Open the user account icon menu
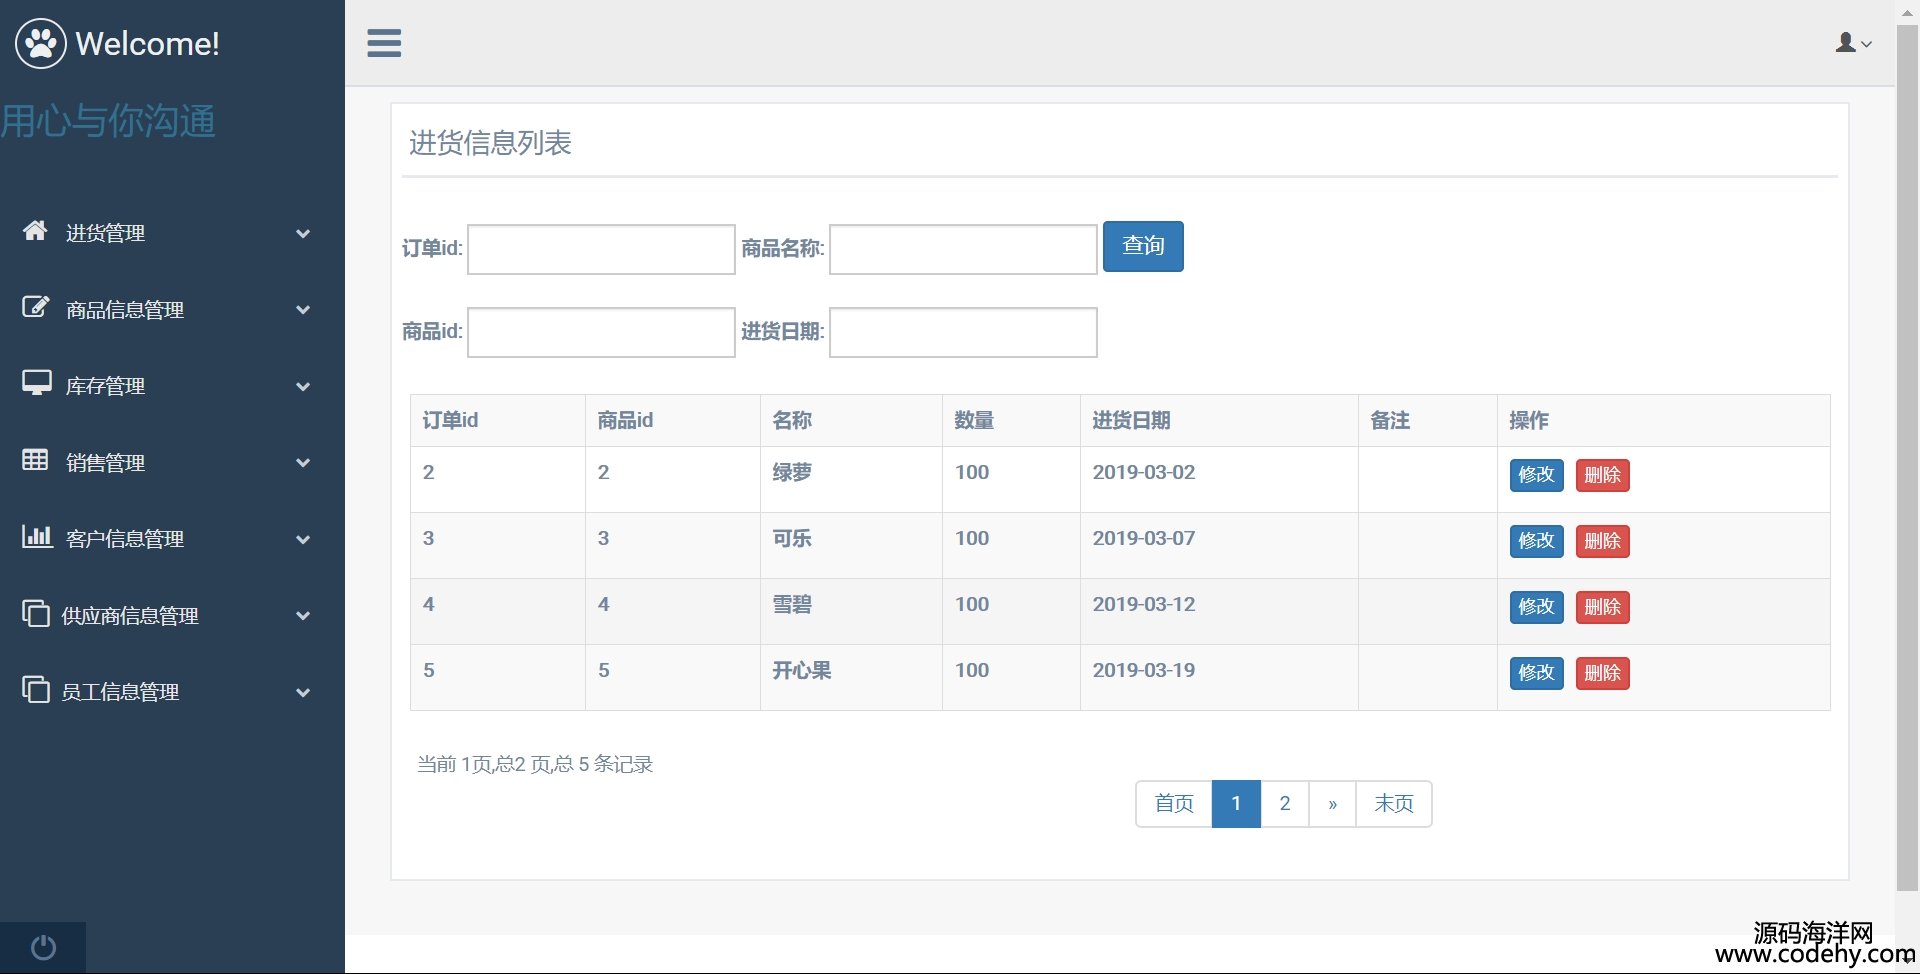This screenshot has width=1920, height=974. pyautogui.click(x=1852, y=43)
